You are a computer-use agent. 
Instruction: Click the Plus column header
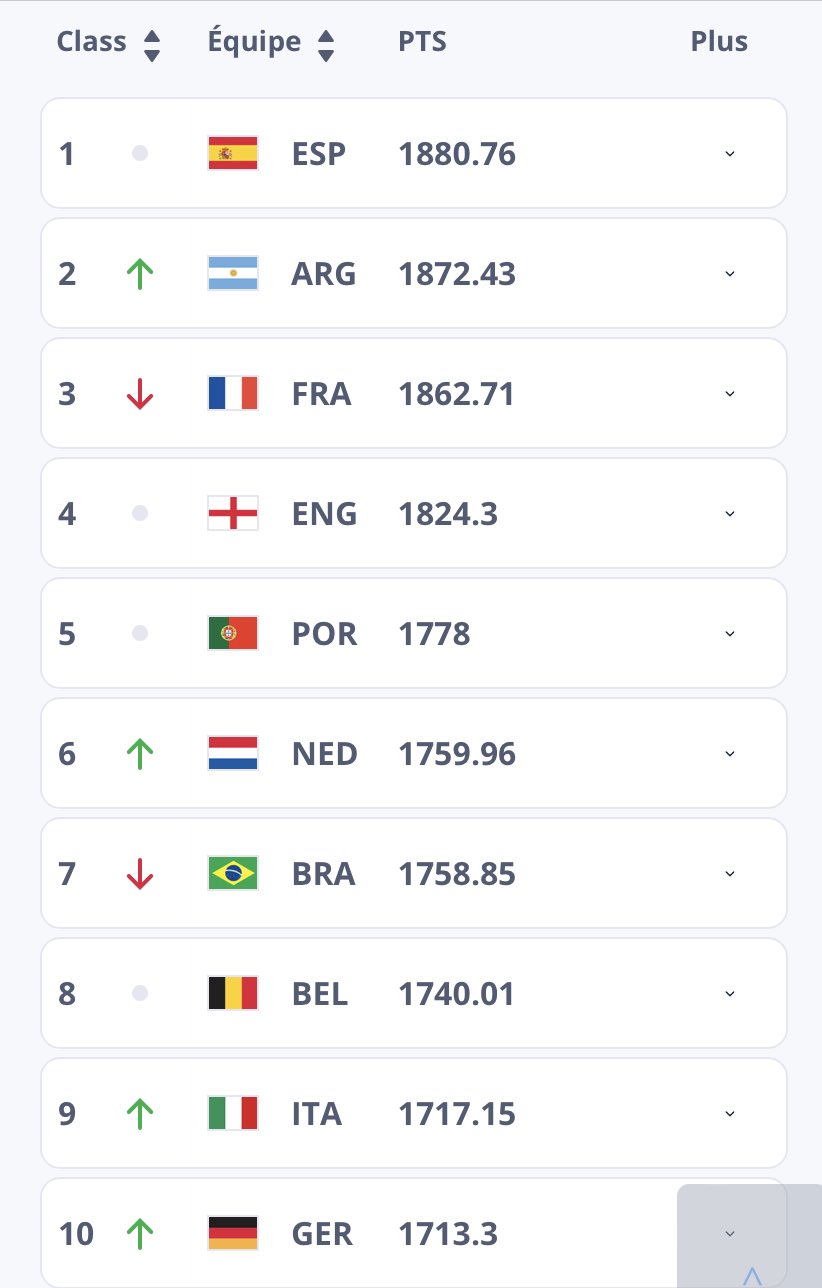point(719,42)
